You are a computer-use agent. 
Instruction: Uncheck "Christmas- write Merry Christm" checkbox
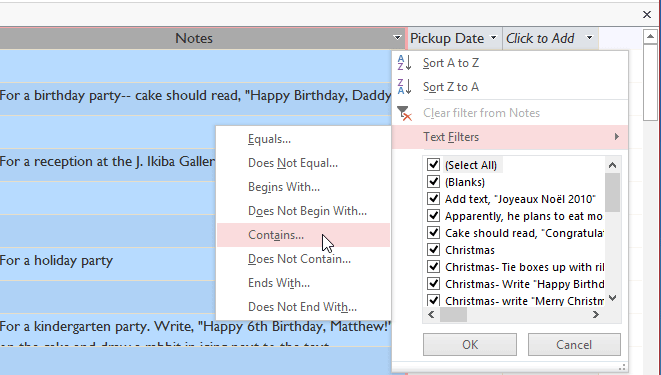click(x=433, y=300)
